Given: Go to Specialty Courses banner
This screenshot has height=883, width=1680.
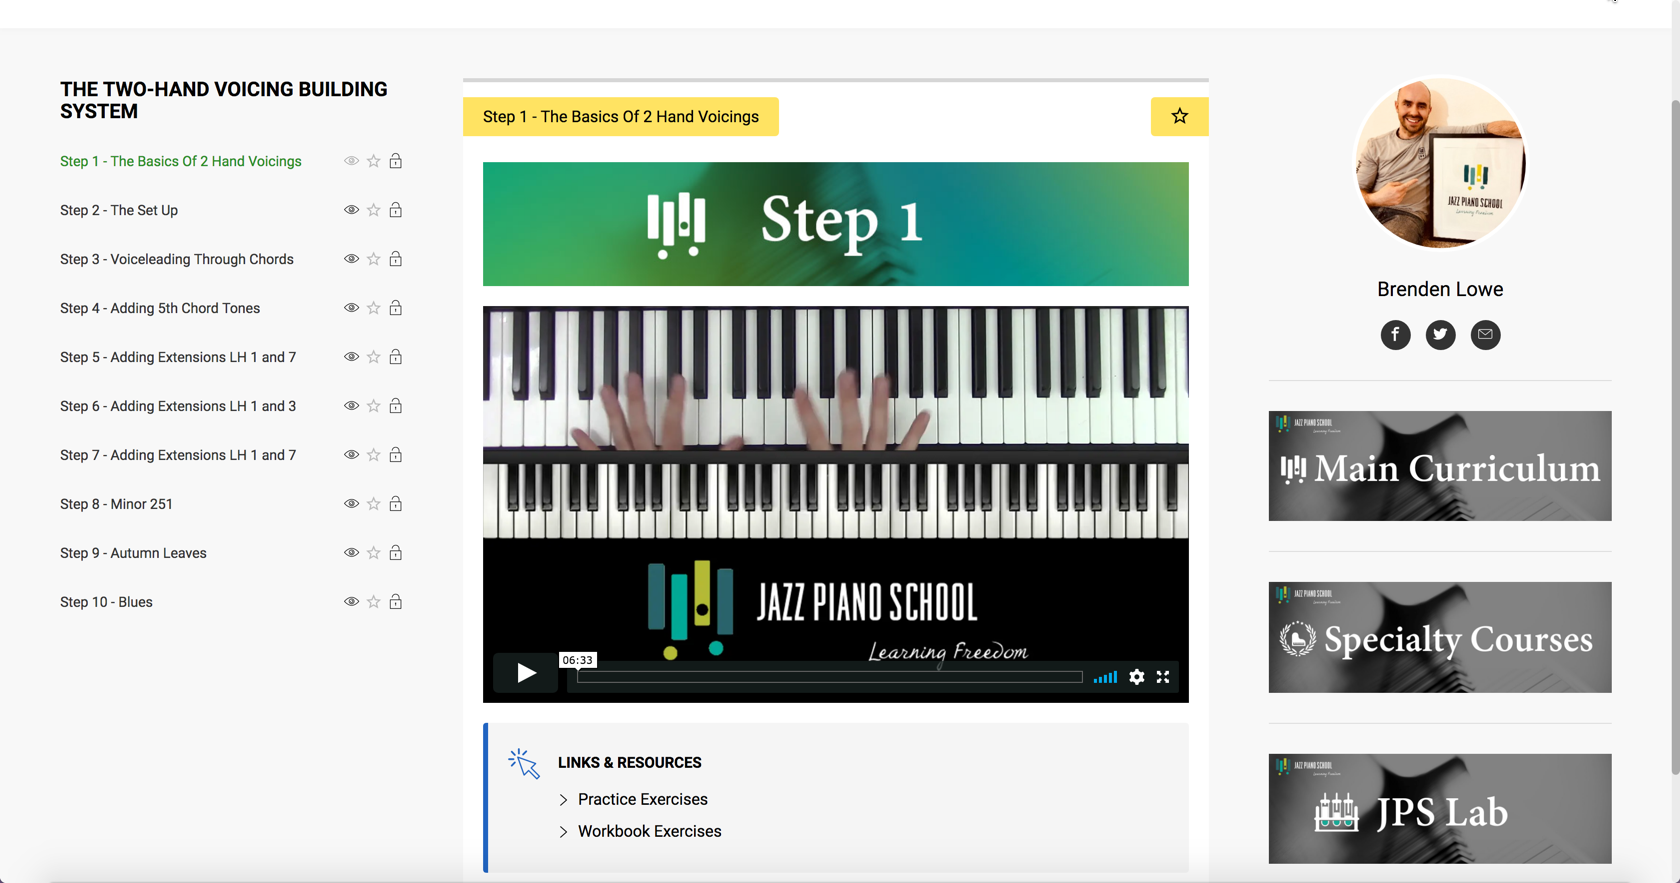Looking at the screenshot, I should 1439,637.
